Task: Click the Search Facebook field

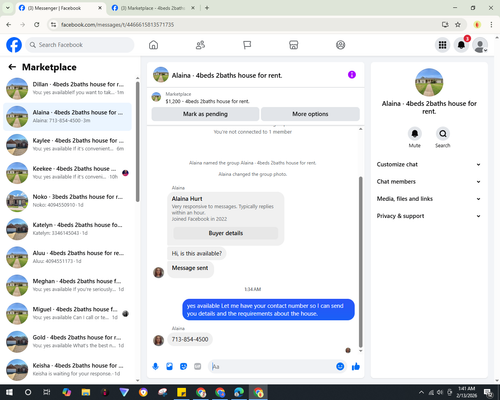Action: [x=80, y=45]
